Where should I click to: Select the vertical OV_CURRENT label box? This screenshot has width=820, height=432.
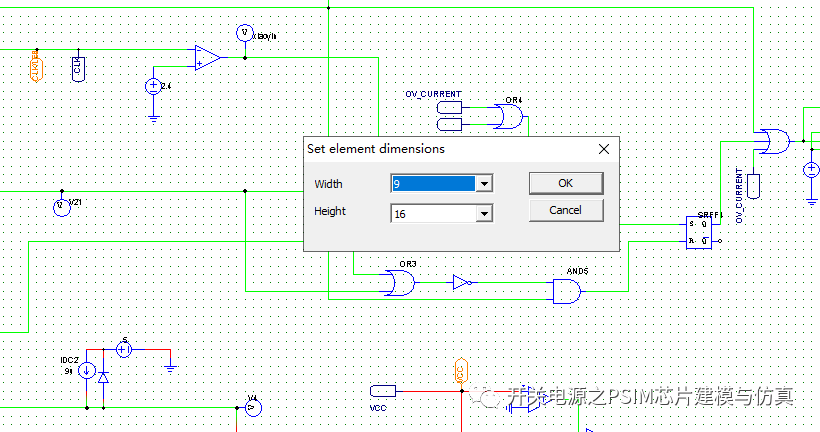753,186
